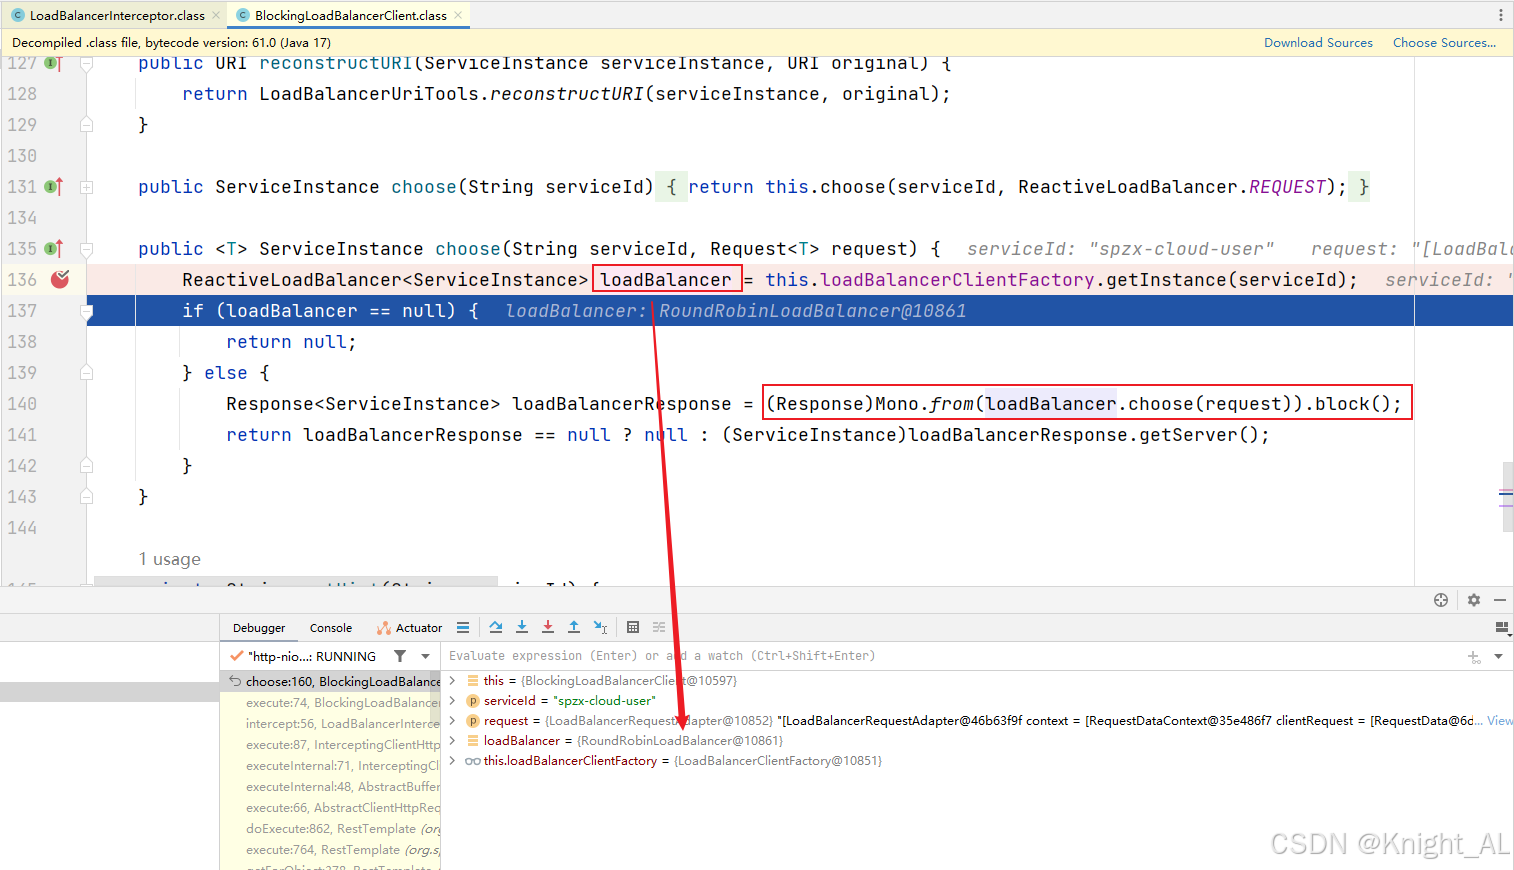The width and height of the screenshot is (1514, 870).
Task: Select the choose:160 BlockingLoadBalancer stack frame
Action: pos(331,681)
